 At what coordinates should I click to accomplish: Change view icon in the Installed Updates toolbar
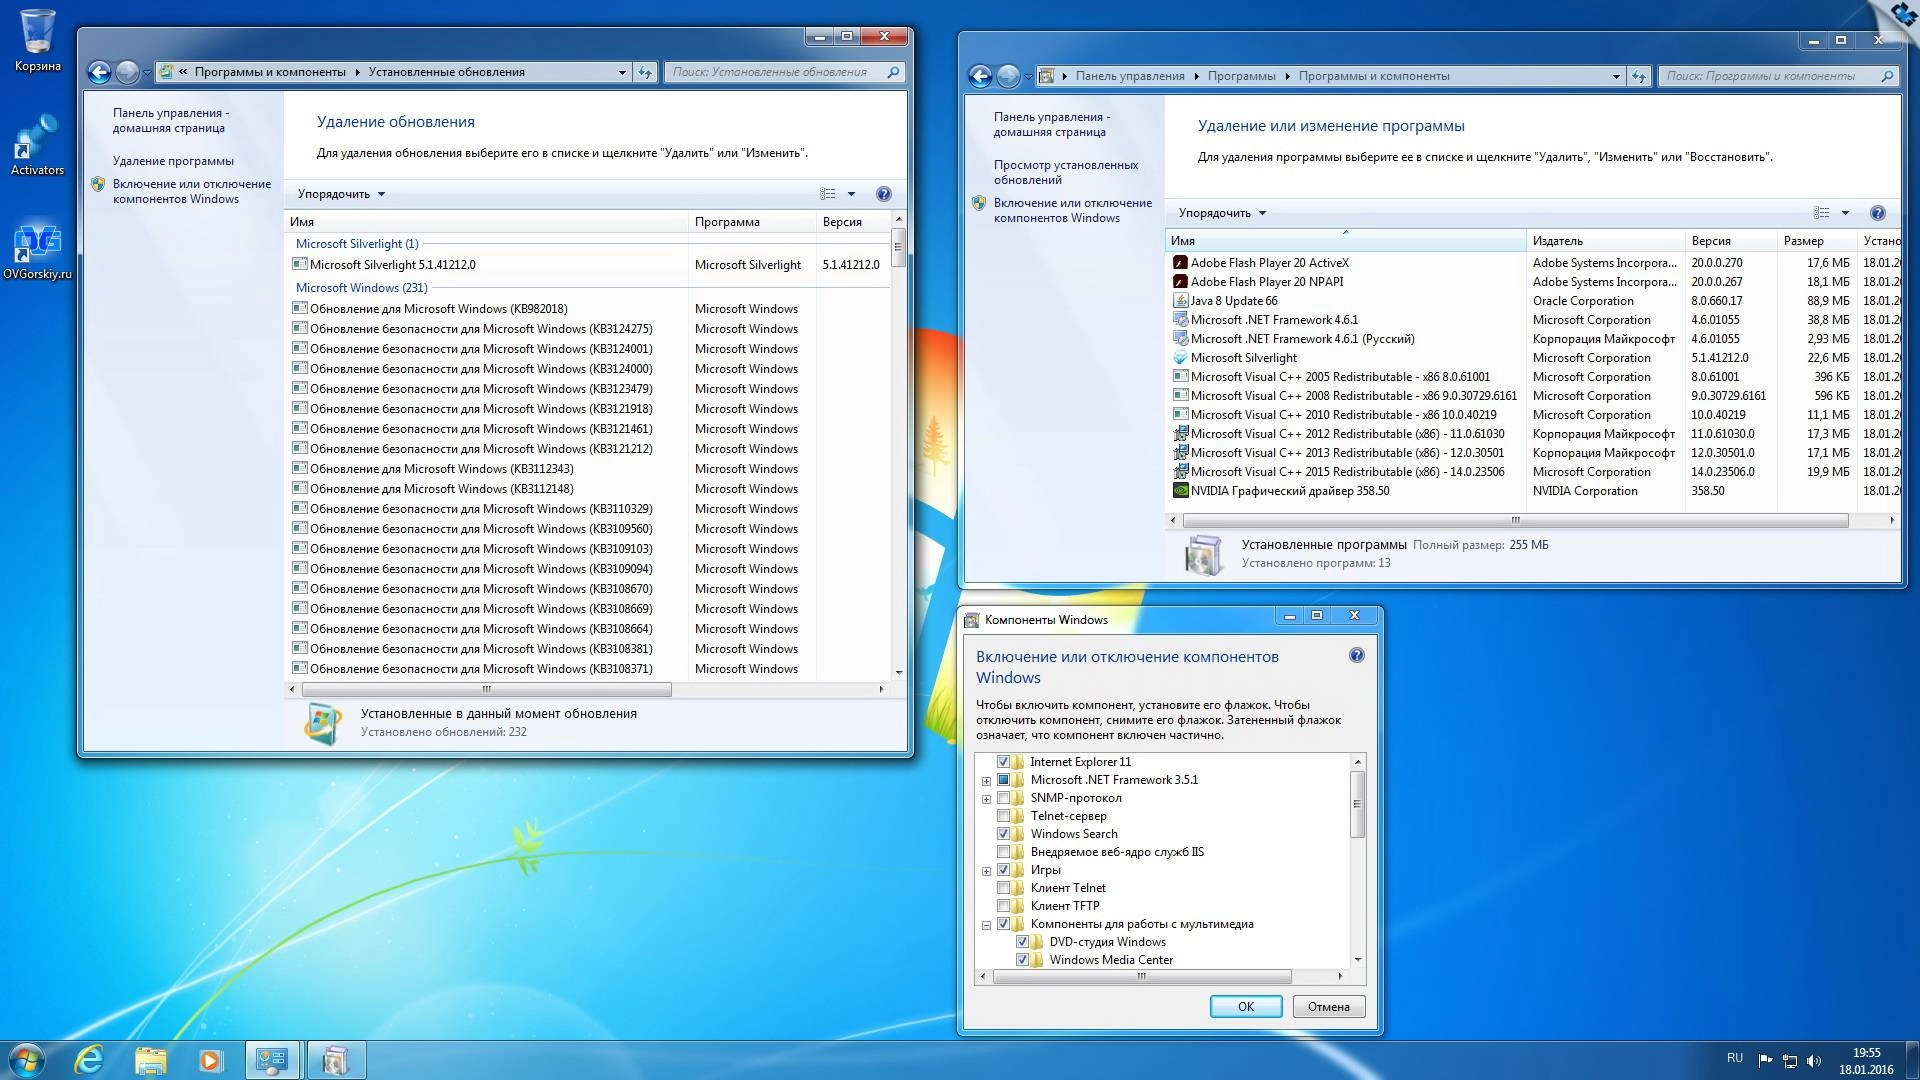pos(828,194)
